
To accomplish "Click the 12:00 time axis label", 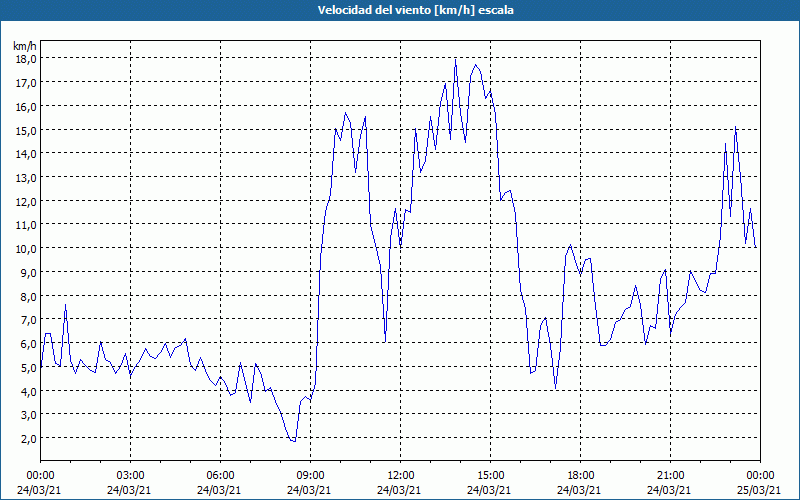I will tap(400, 476).
